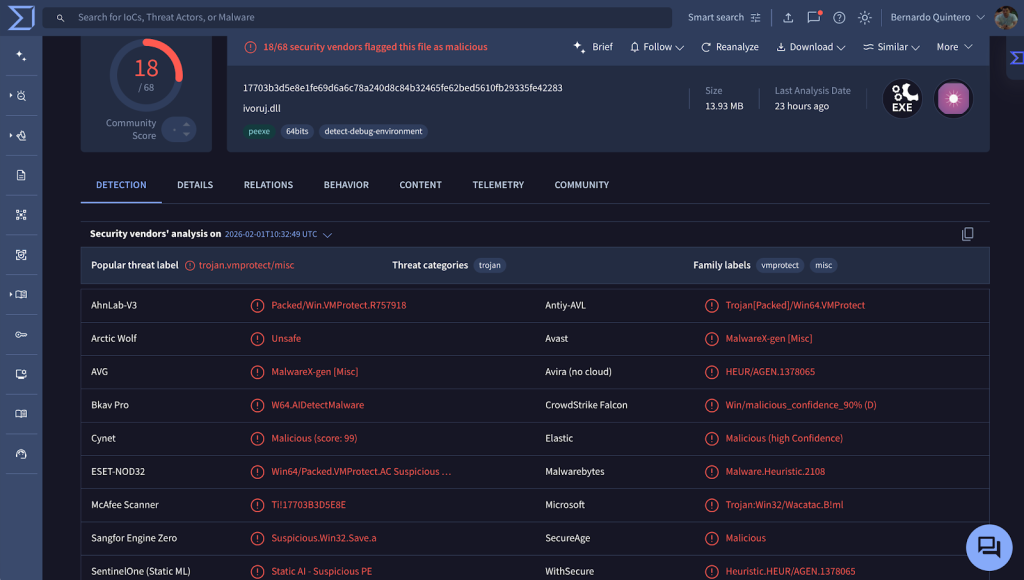Select the AI sparkles icon in the sidebar
The image size is (1024, 580).
pyautogui.click(x=21, y=56)
